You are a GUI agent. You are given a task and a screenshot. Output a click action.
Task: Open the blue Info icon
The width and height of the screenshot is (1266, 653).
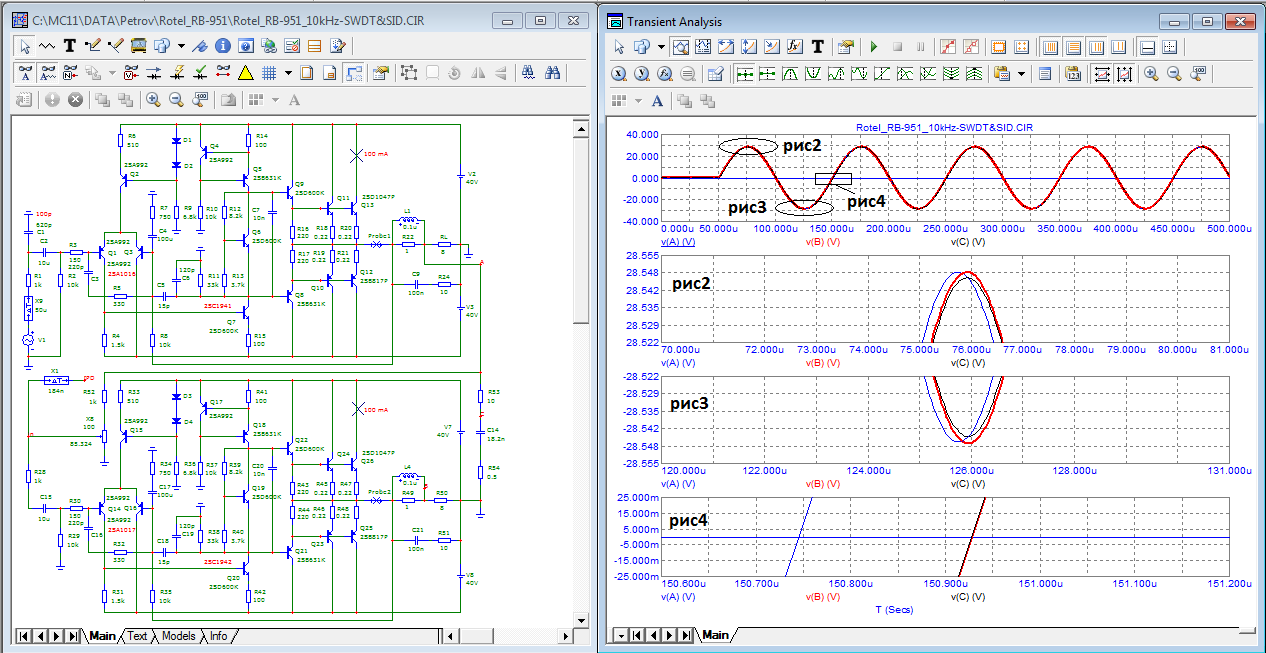coord(222,46)
